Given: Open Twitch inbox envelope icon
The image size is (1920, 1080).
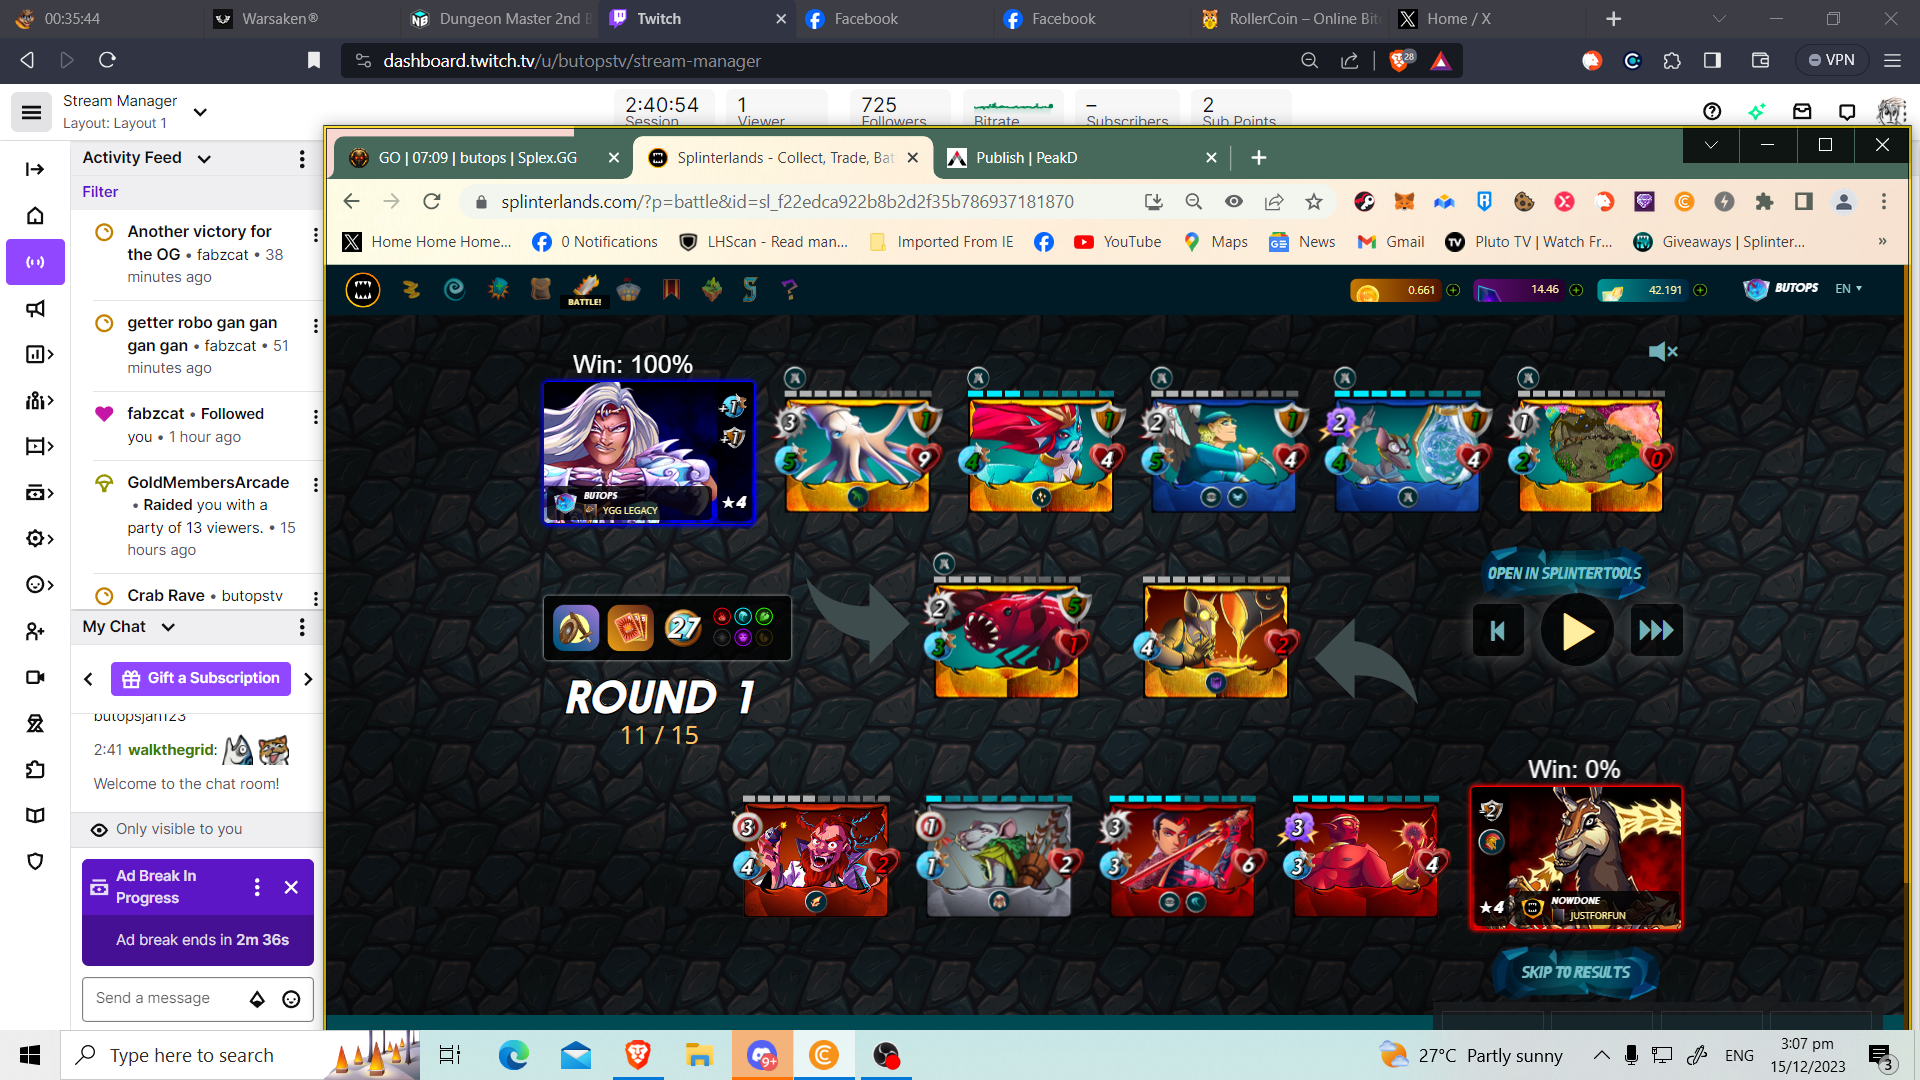Looking at the screenshot, I should pos(1802,111).
